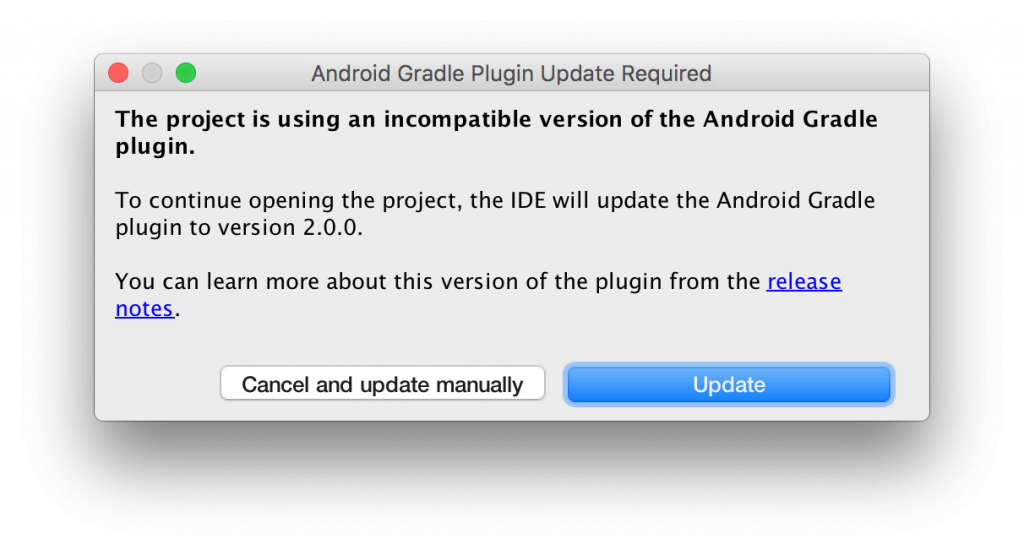Click the word 'notes' in the link
This screenshot has width=1024, height=556.
(x=144, y=308)
